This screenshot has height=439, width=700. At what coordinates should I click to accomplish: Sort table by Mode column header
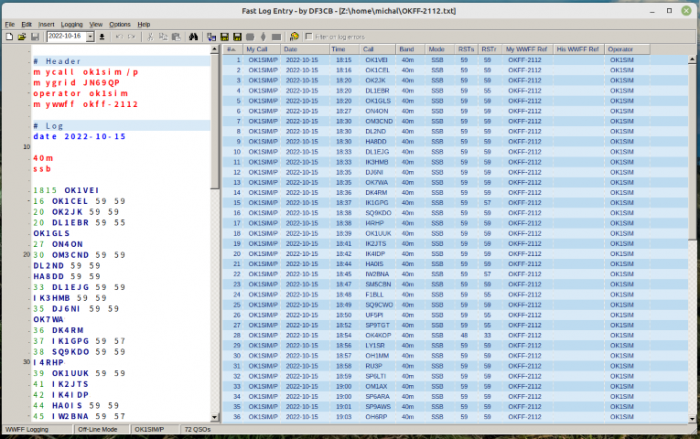point(438,49)
